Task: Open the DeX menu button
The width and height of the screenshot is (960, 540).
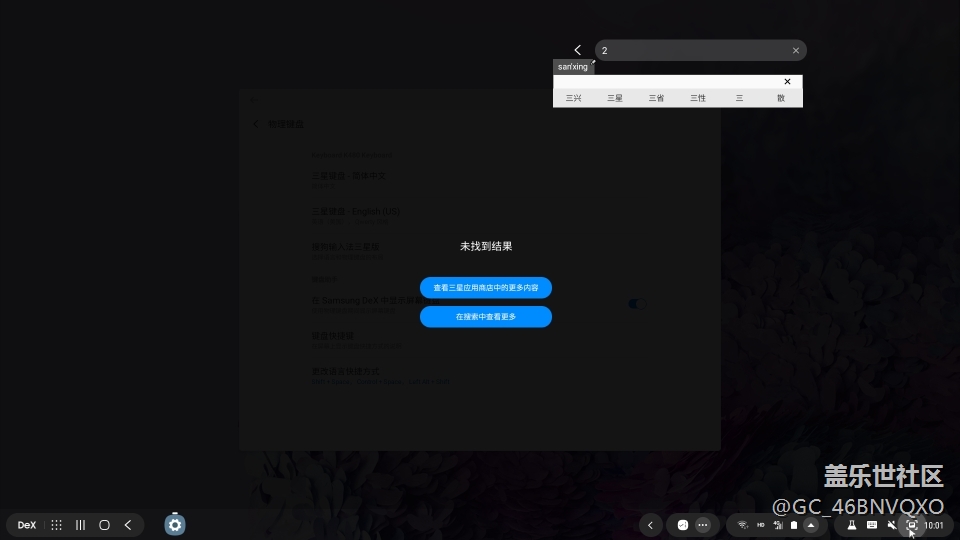Action: click(x=27, y=525)
